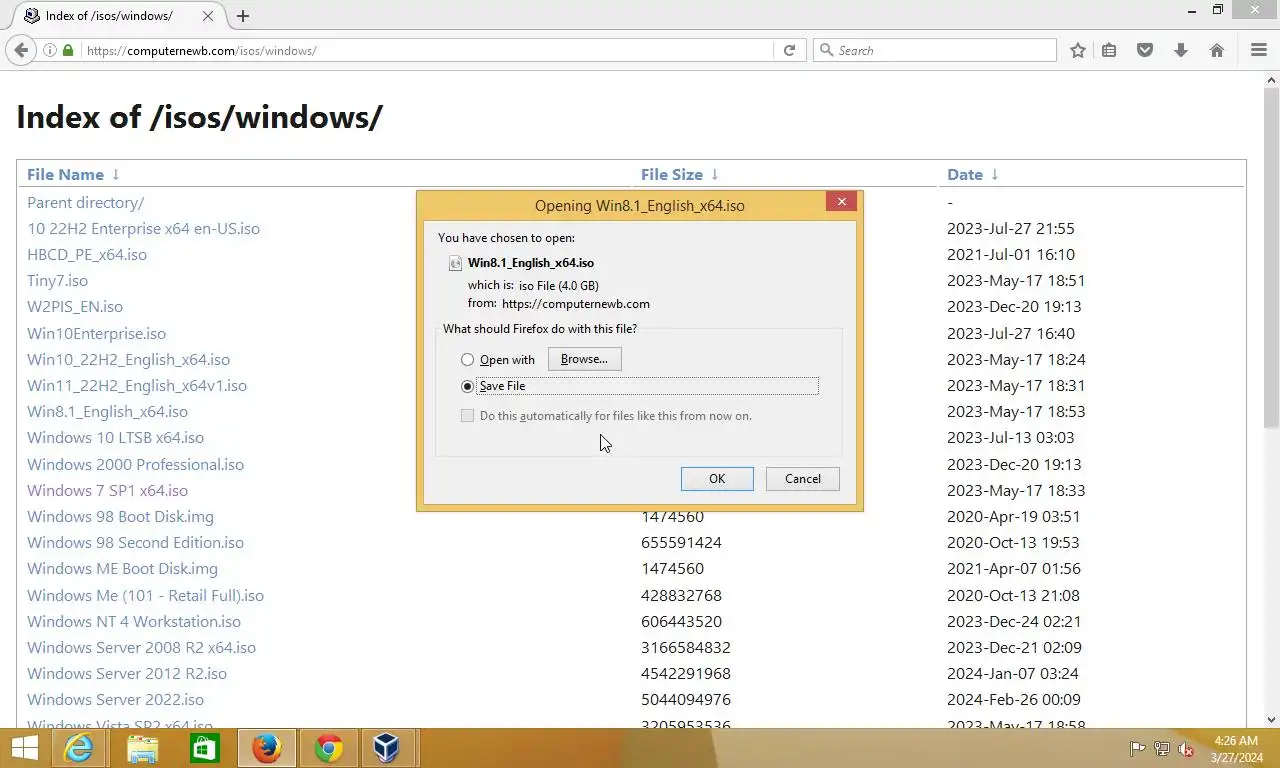Image resolution: width=1280 pixels, height=768 pixels.
Task: Click the Tiny7.iso link
Action: coord(57,280)
